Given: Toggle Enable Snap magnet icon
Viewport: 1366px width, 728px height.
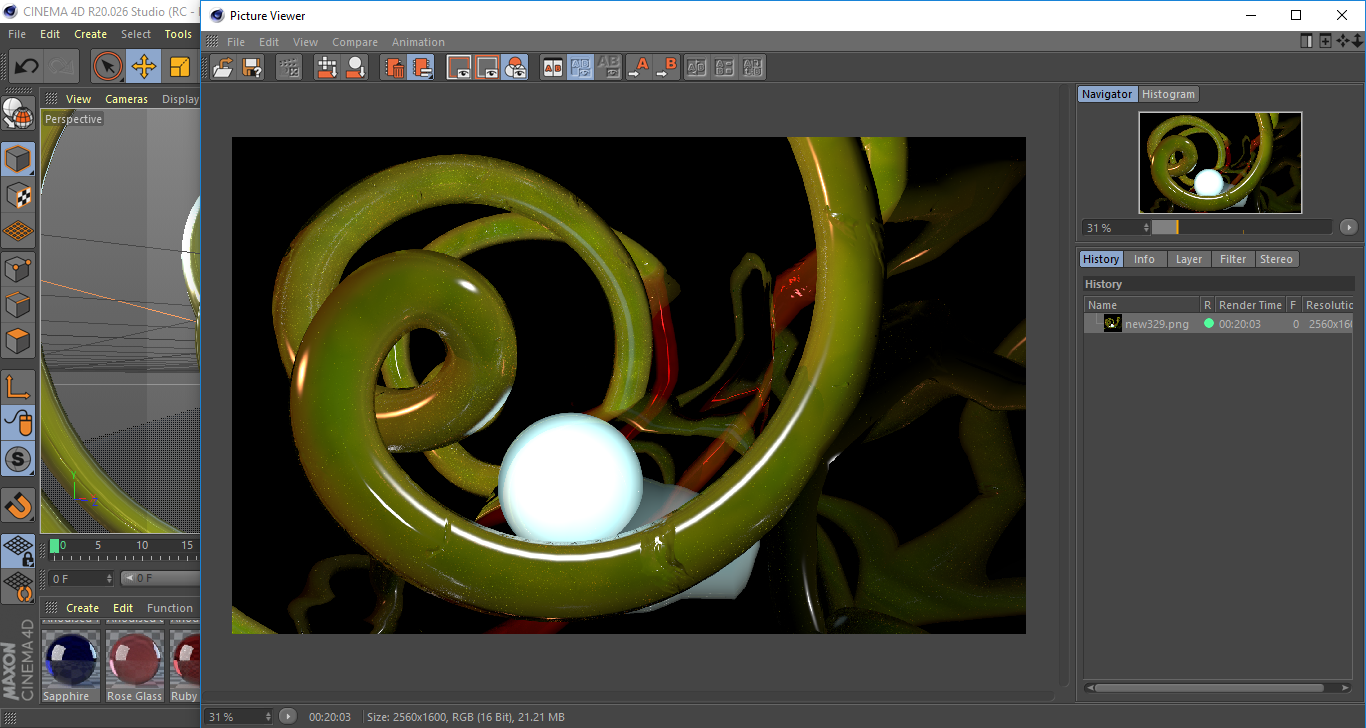Looking at the screenshot, I should pos(18,505).
